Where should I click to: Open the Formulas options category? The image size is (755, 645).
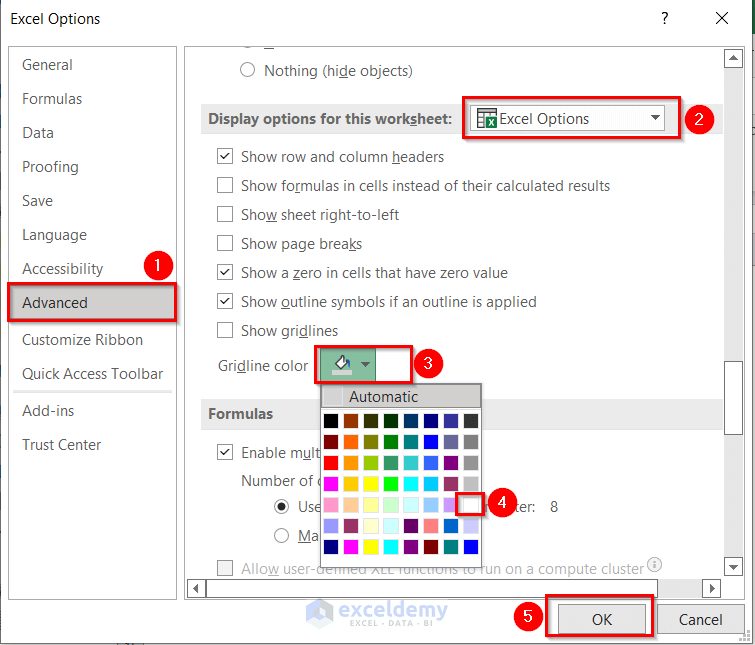[x=52, y=99]
